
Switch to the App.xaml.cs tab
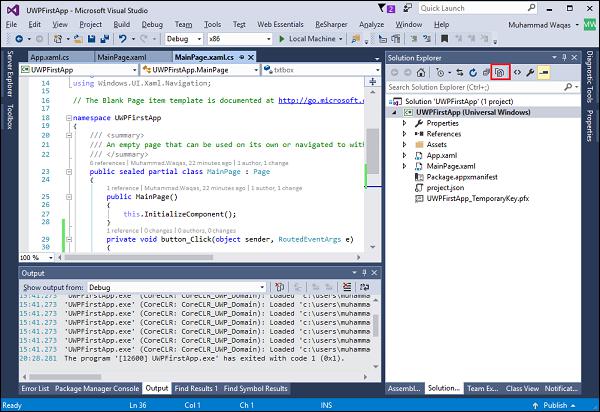[x=50, y=56]
